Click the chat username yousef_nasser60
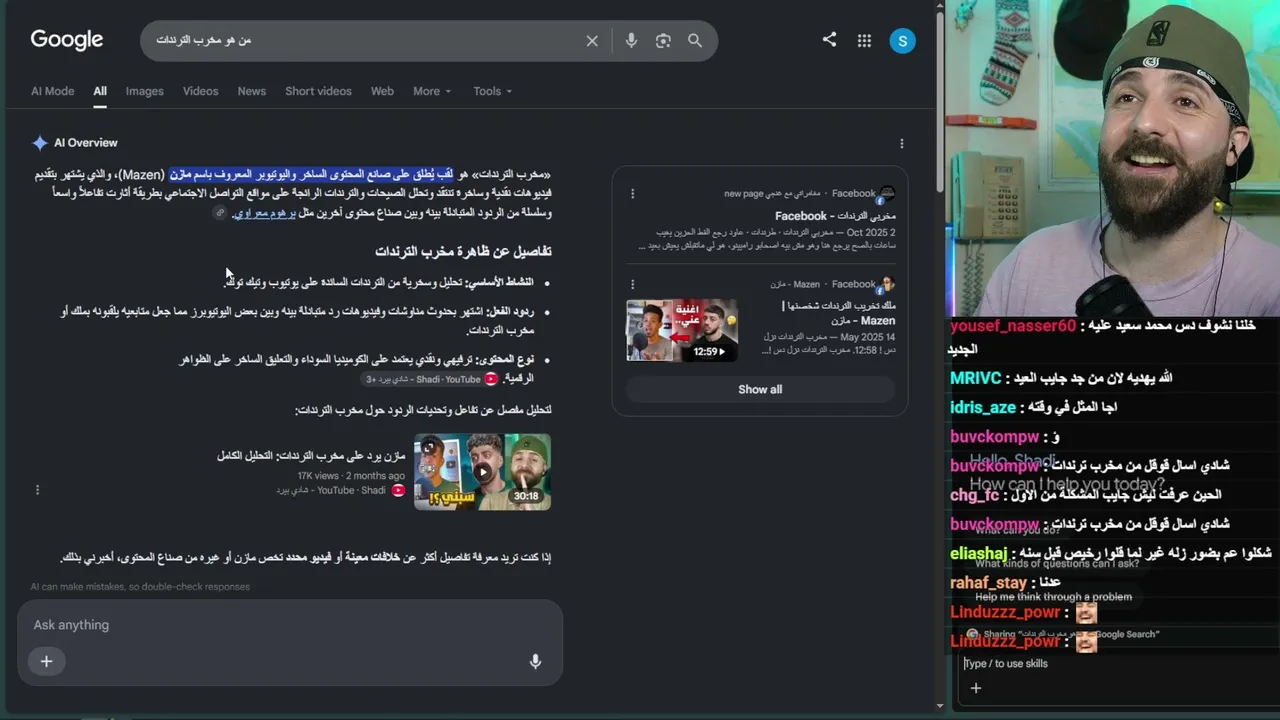This screenshot has height=720, width=1280. point(1013,326)
